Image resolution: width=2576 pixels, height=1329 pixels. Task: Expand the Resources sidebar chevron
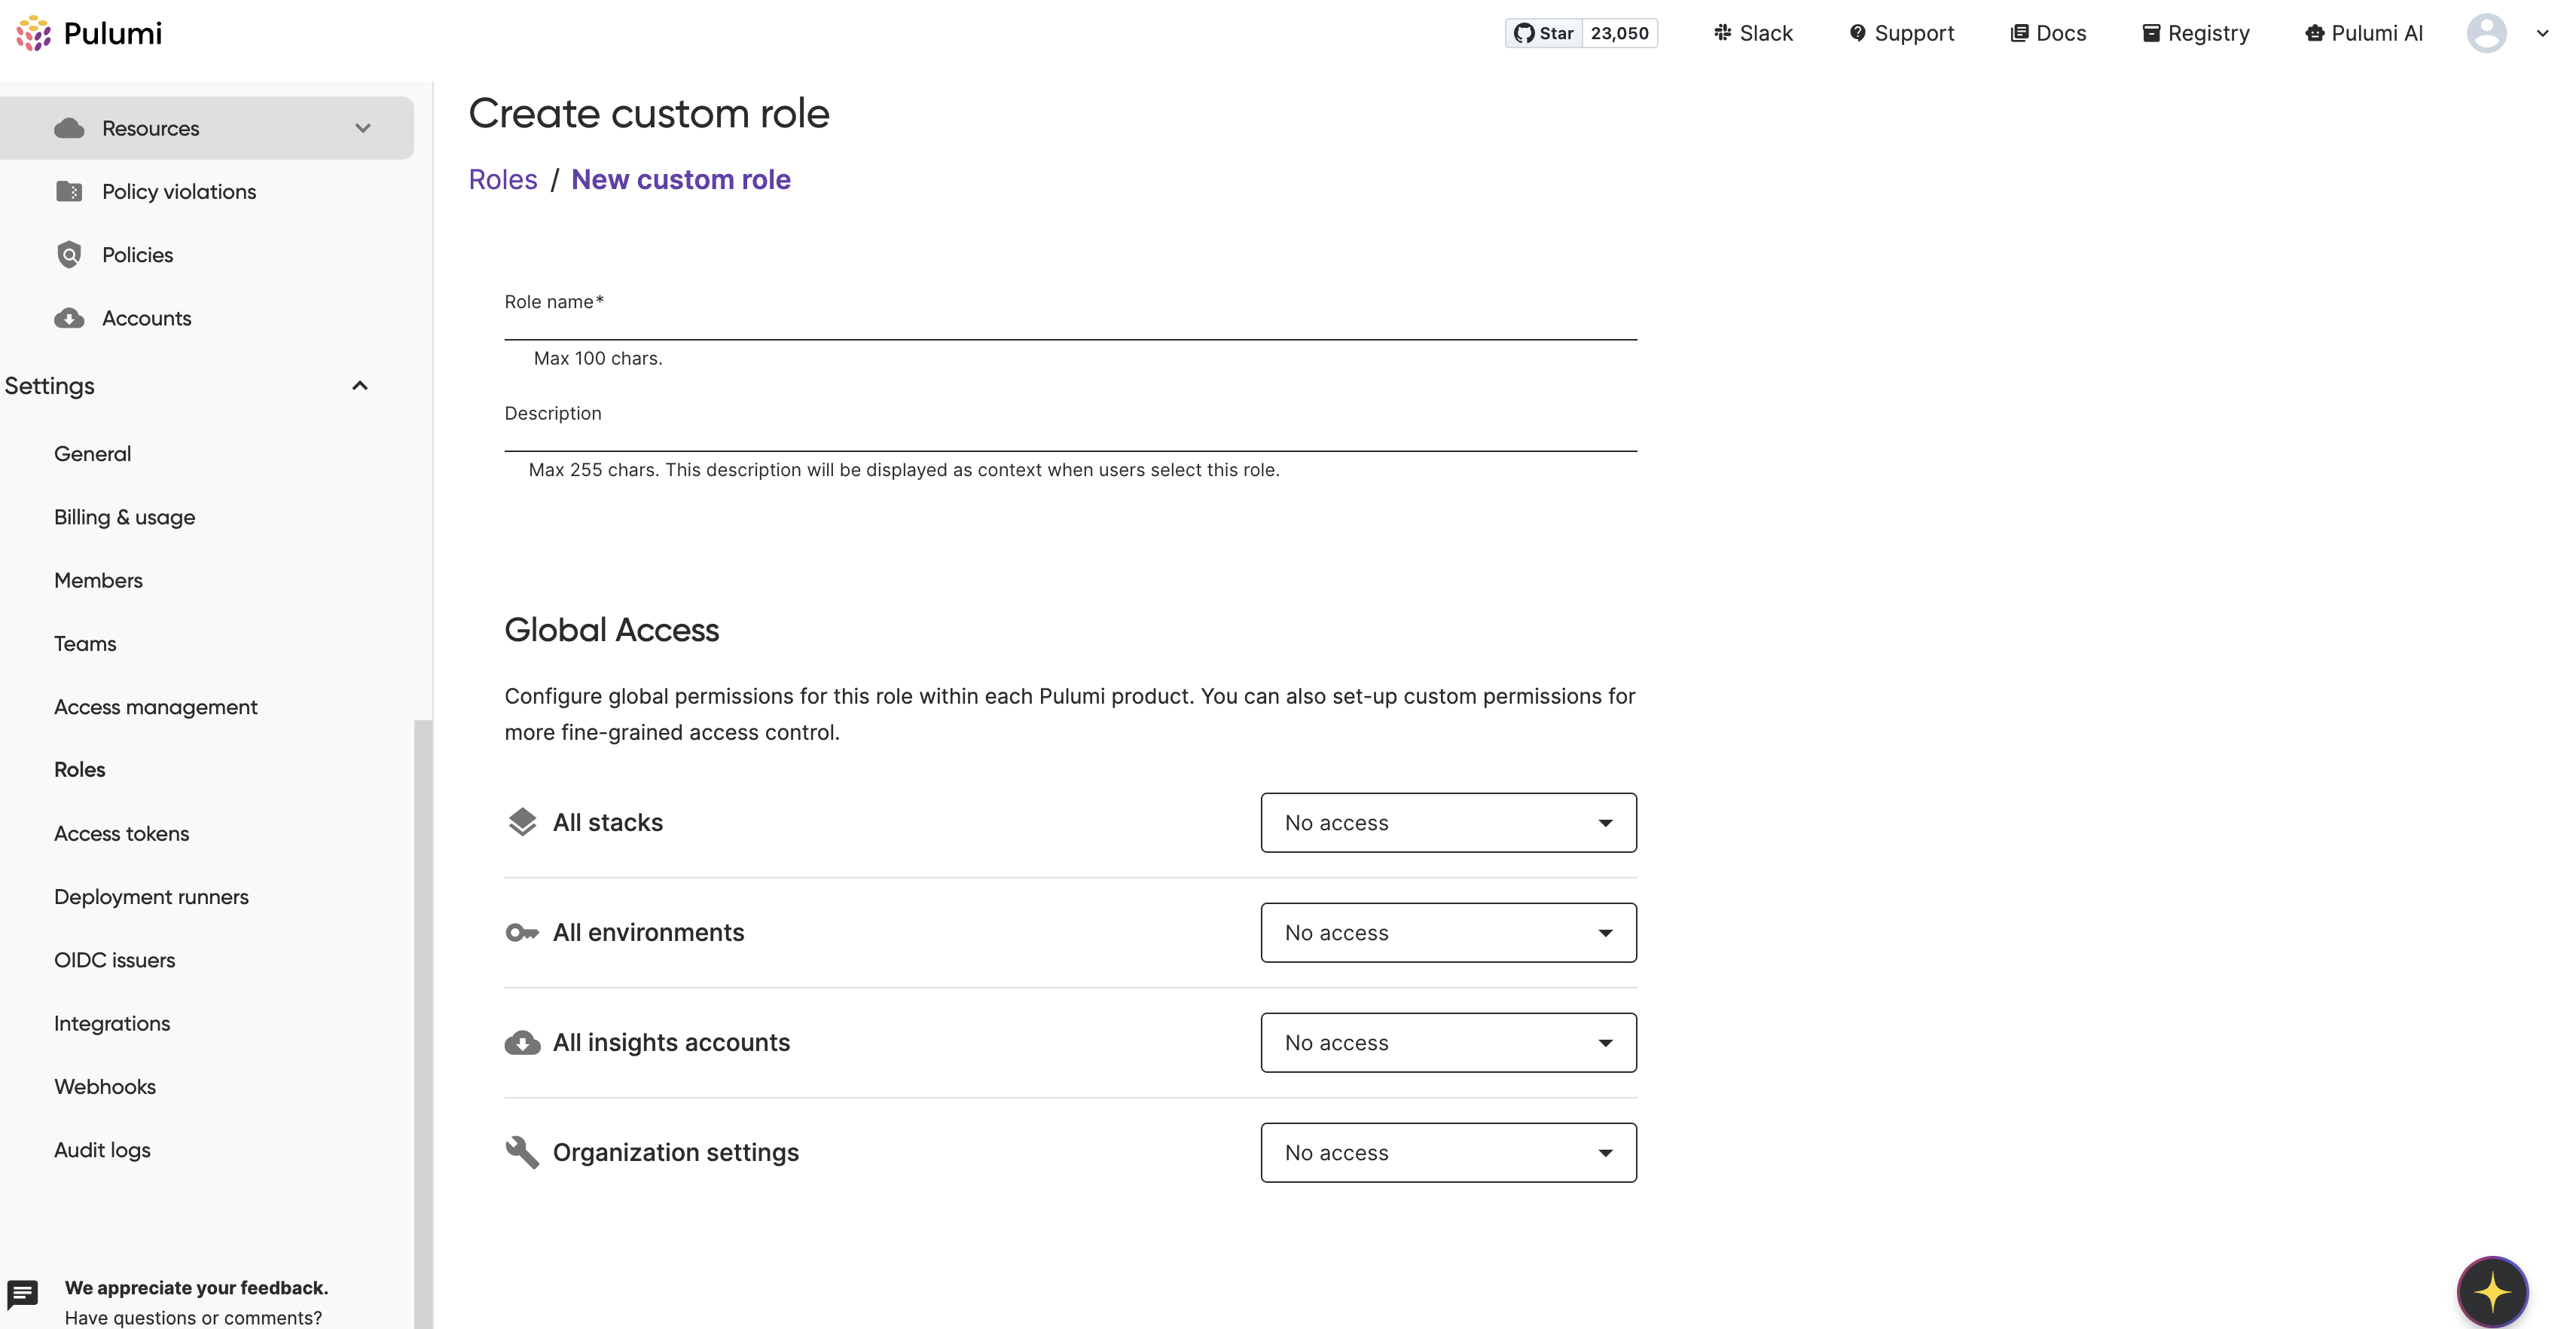(363, 128)
